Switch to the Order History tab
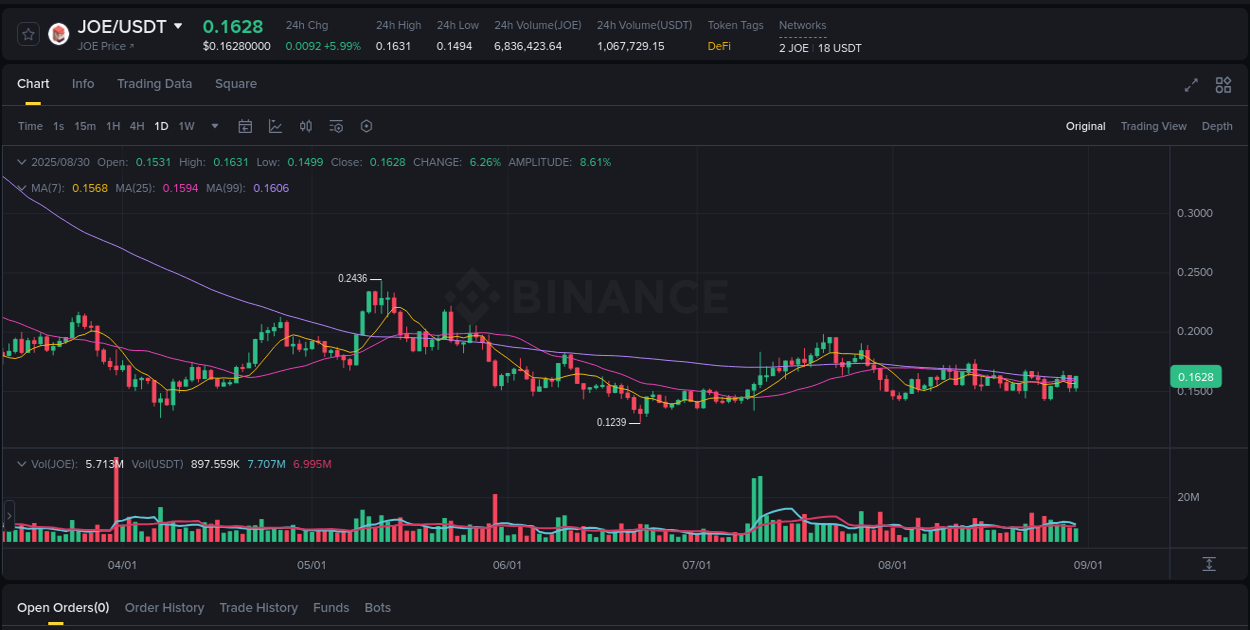This screenshot has width=1250, height=630. click(x=164, y=607)
